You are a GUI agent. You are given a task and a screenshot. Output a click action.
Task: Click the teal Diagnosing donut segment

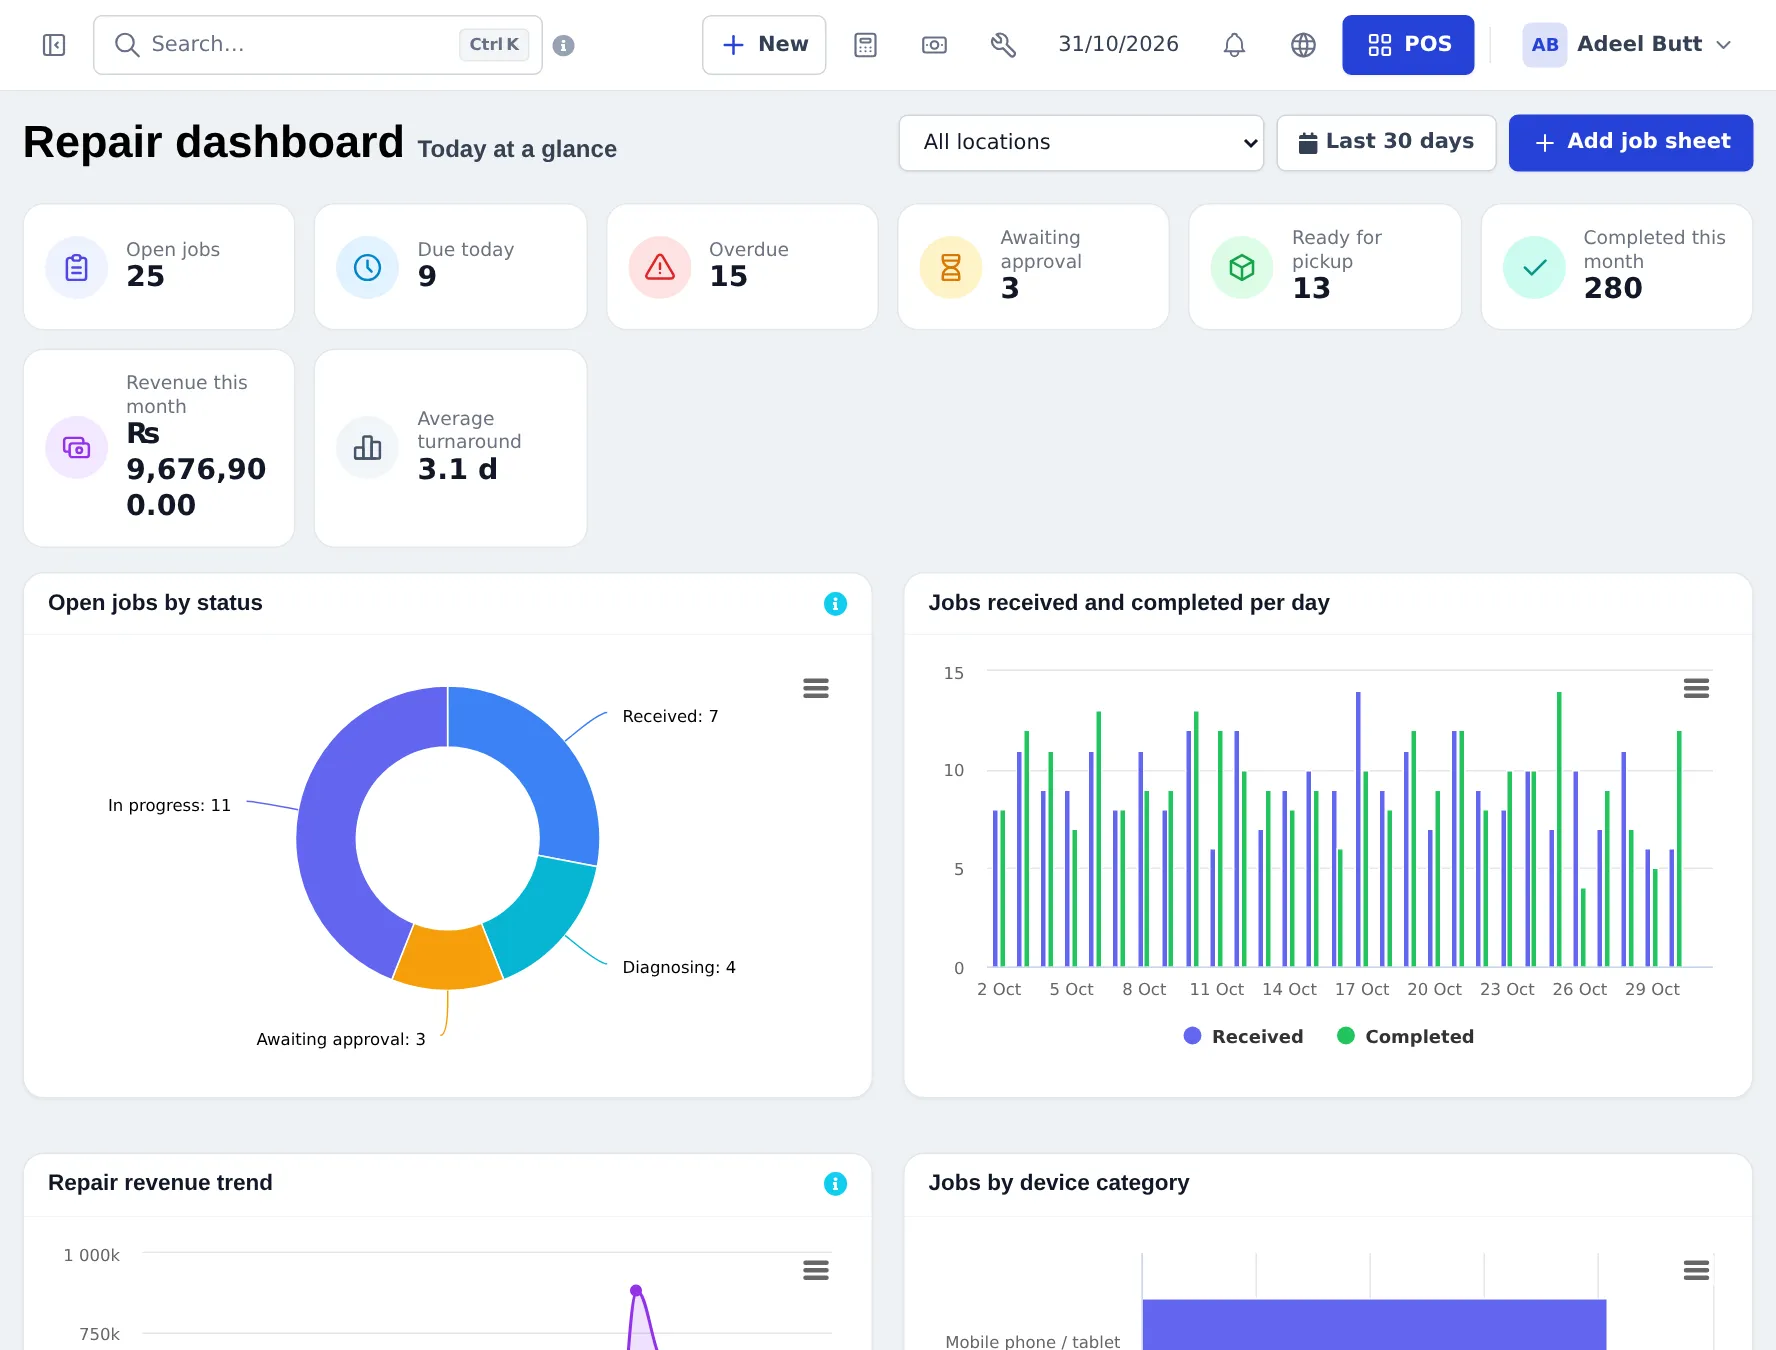(x=545, y=915)
